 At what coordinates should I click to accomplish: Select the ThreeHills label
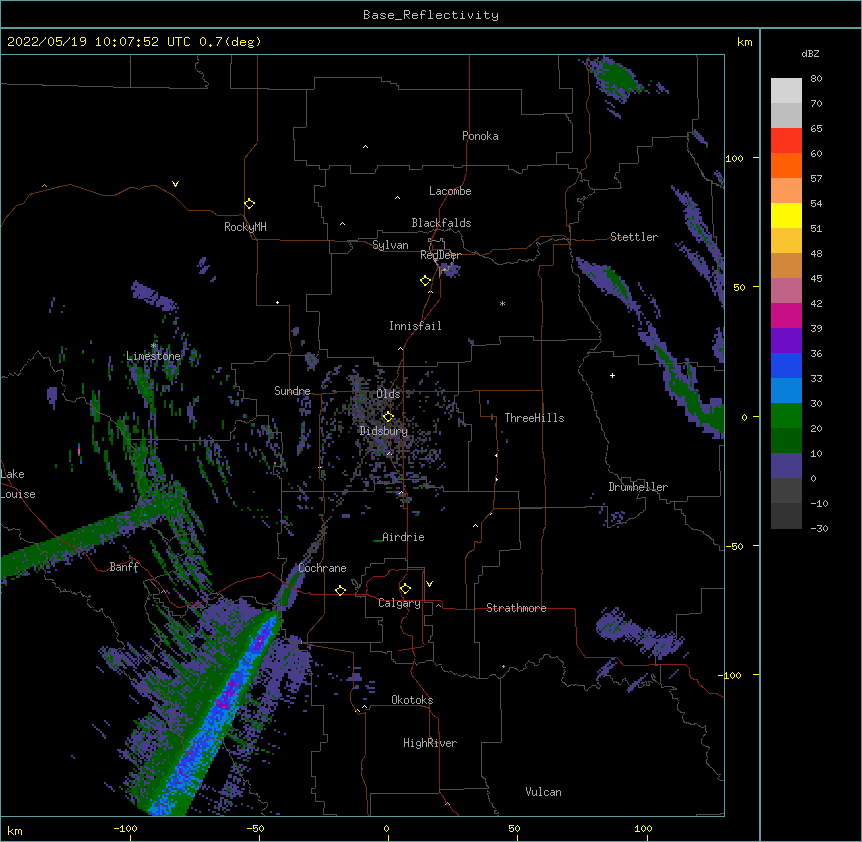coord(534,418)
